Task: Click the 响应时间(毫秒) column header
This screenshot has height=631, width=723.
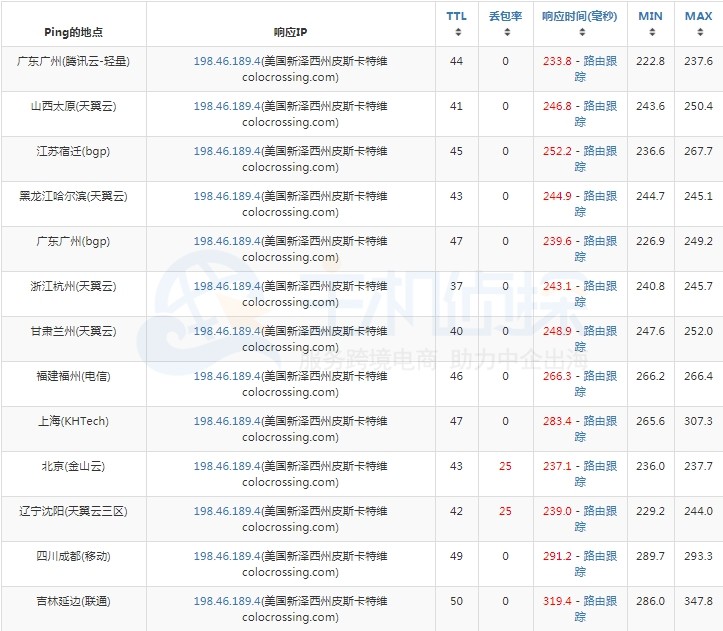Action: pos(580,16)
